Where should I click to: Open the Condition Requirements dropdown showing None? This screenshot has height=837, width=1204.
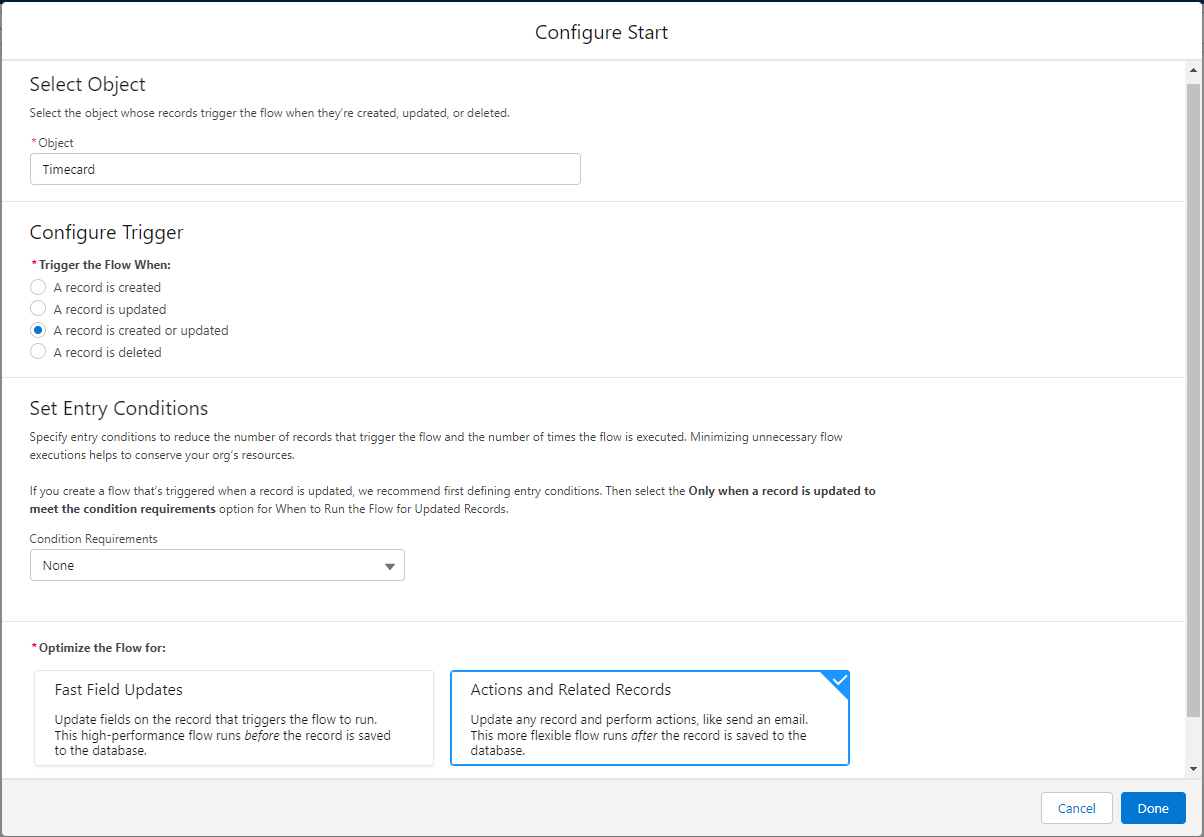(x=217, y=565)
